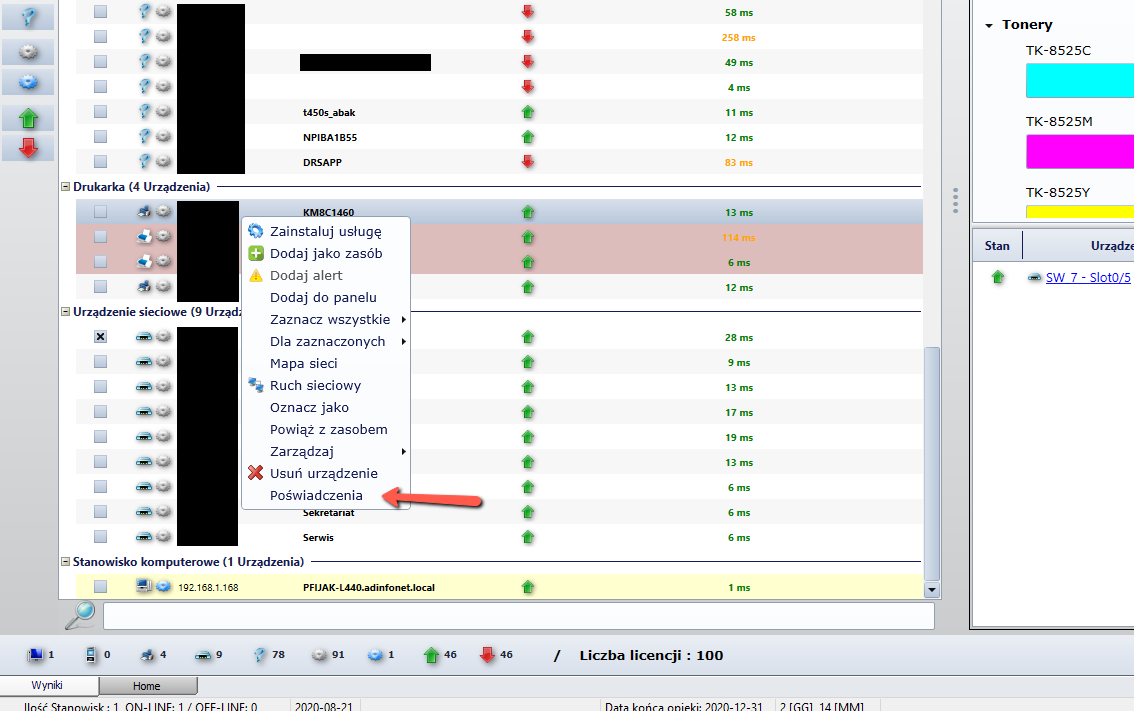Viewport: 1134px width, 711px height.
Task: Switch to the Home tab
Action: click(147, 686)
